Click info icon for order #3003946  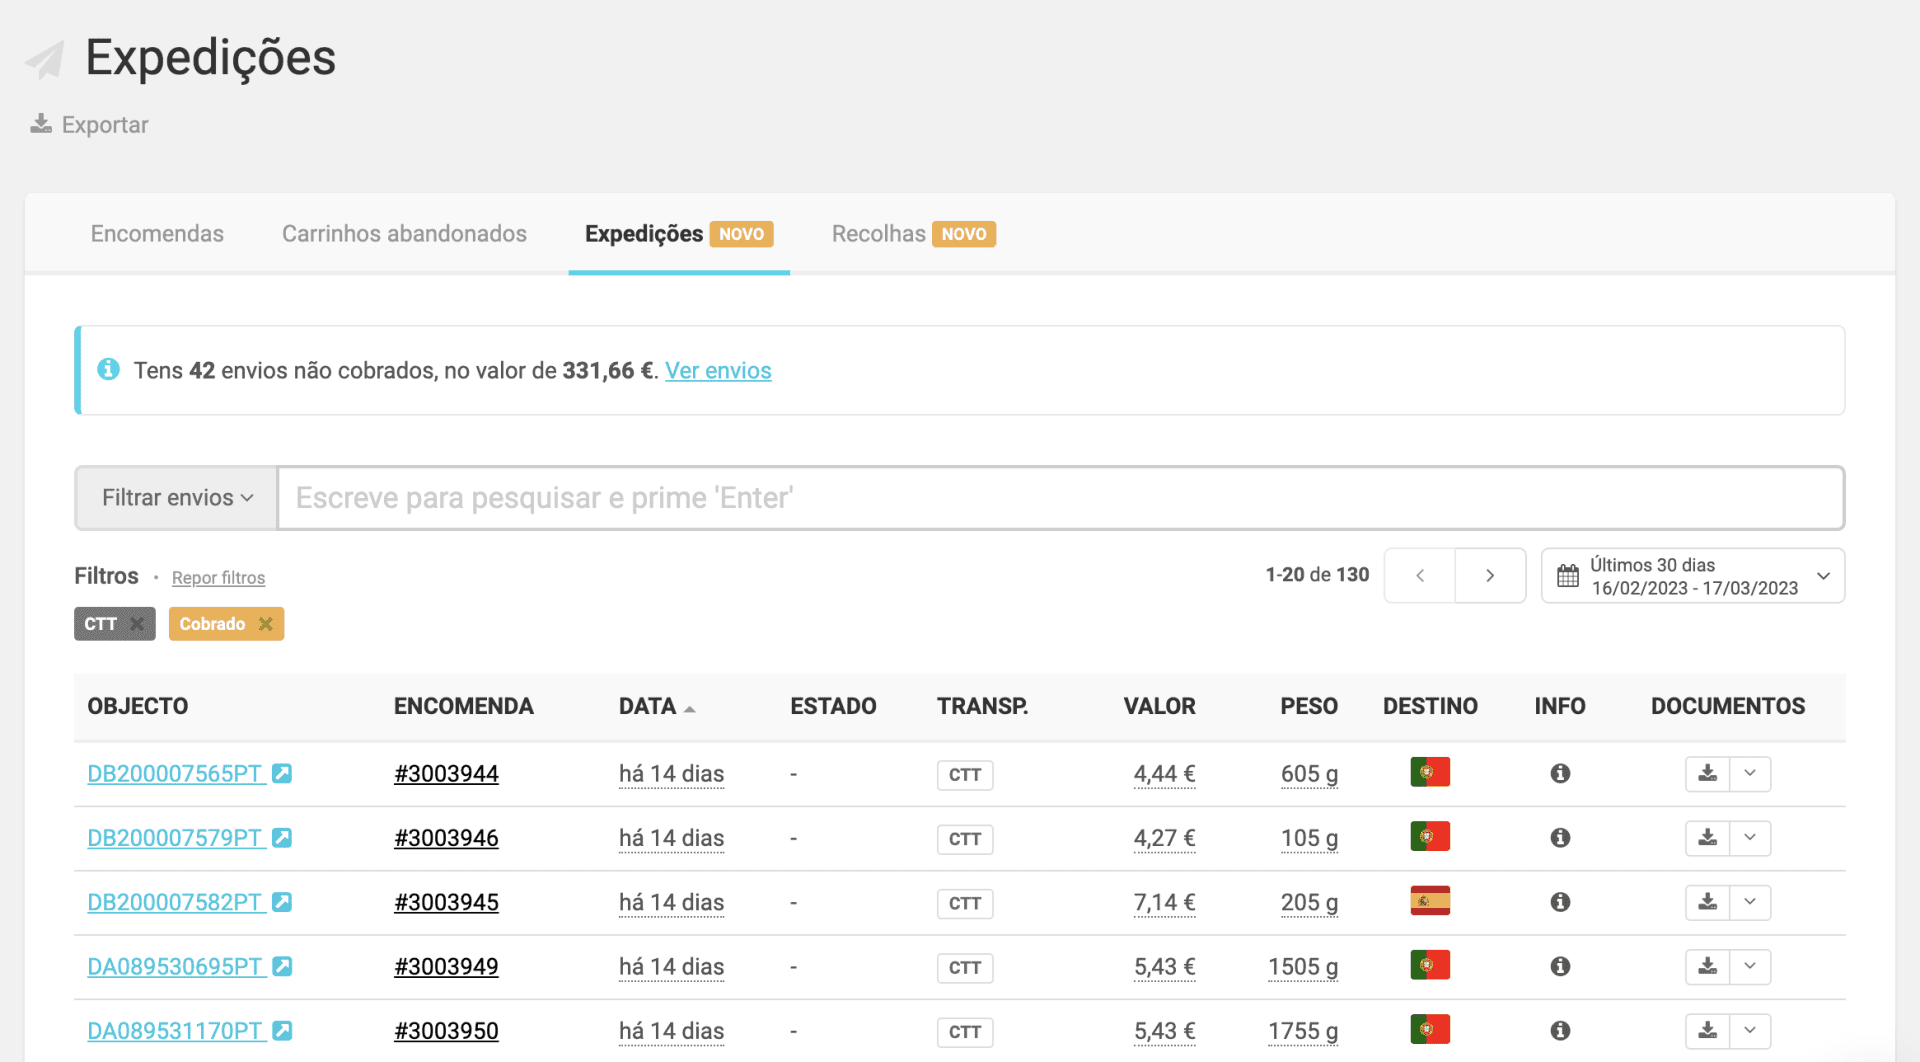pos(1560,838)
